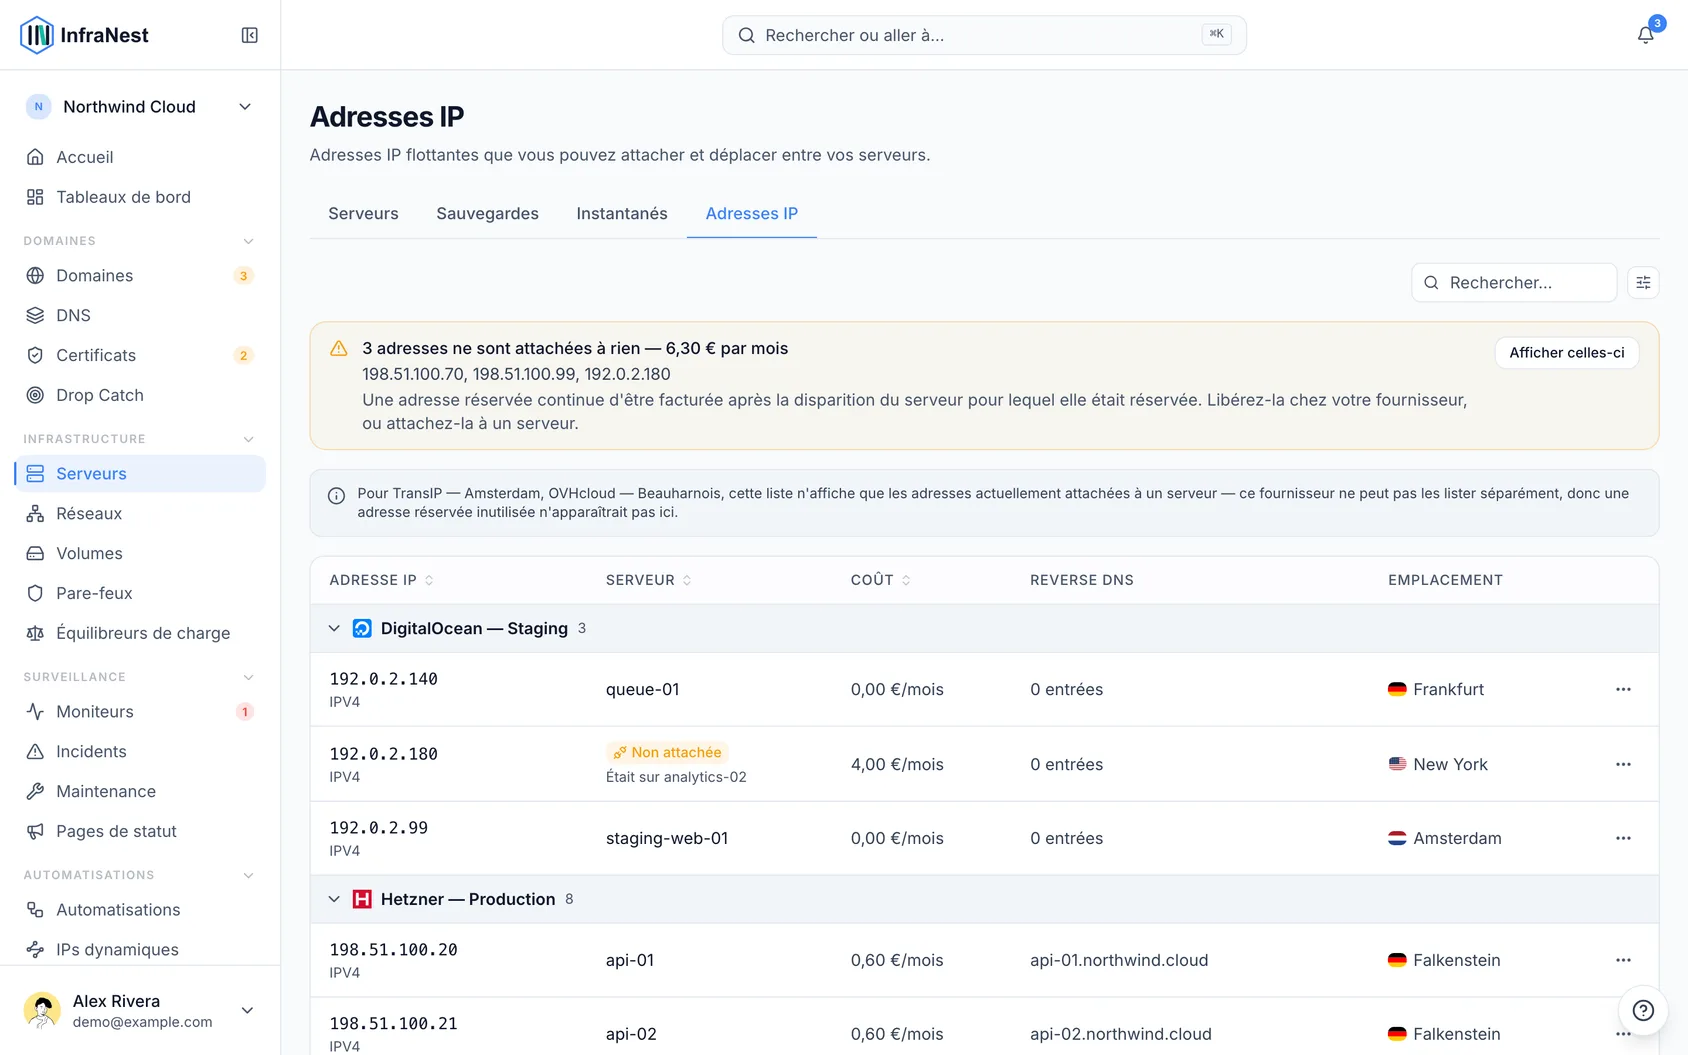Select the Adresses IP tab
The width and height of the screenshot is (1688, 1055).
[752, 214]
